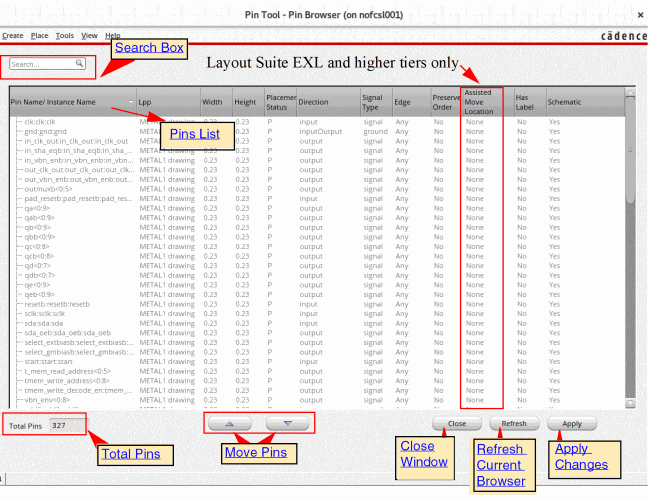
Task: Open the Total Pins annotation link
Action: point(131,454)
